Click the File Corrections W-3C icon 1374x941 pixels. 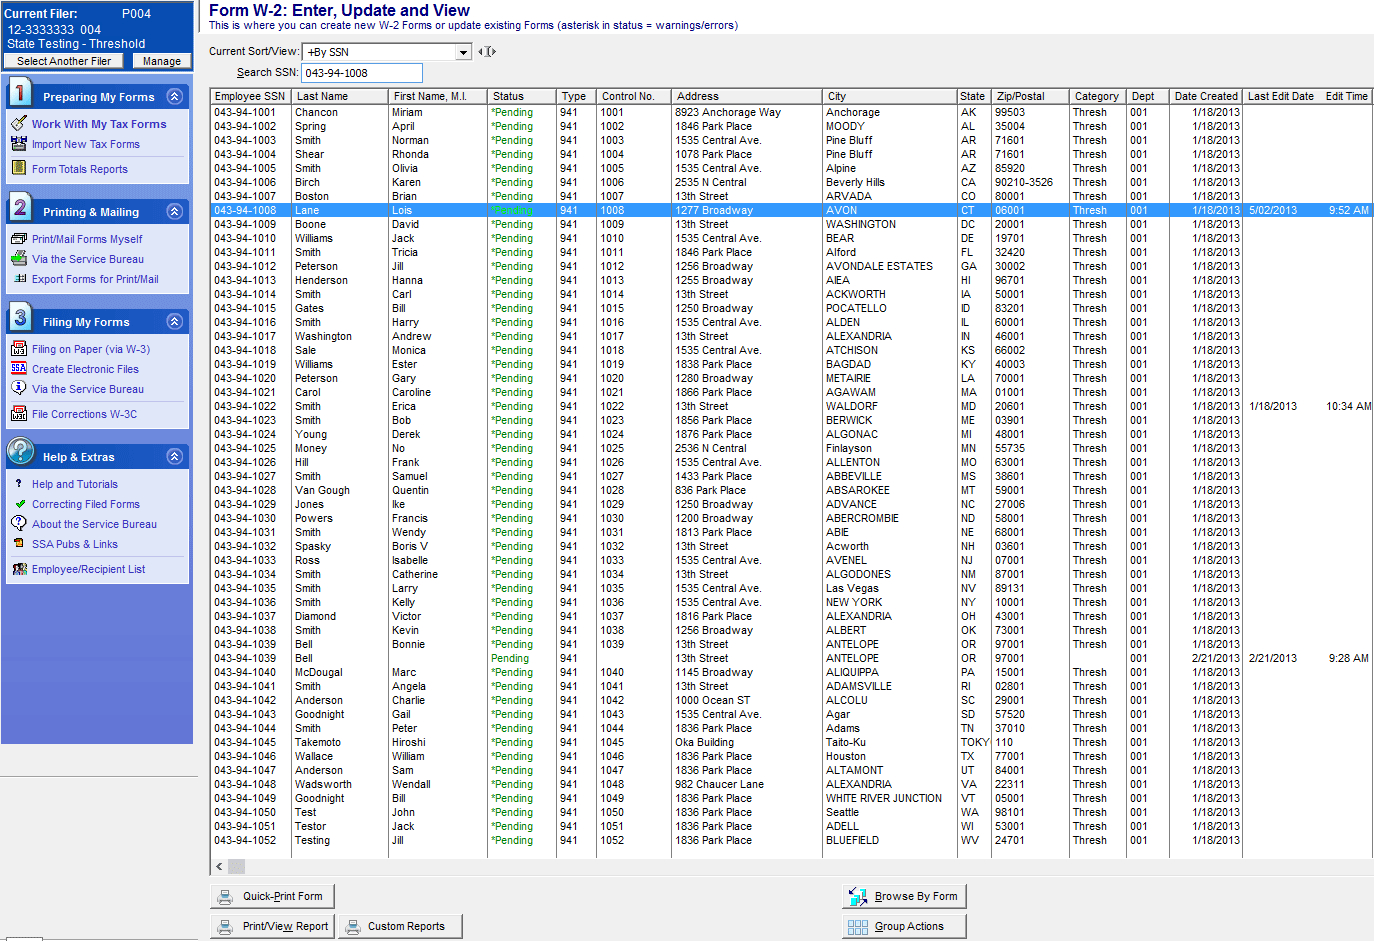click(18, 414)
